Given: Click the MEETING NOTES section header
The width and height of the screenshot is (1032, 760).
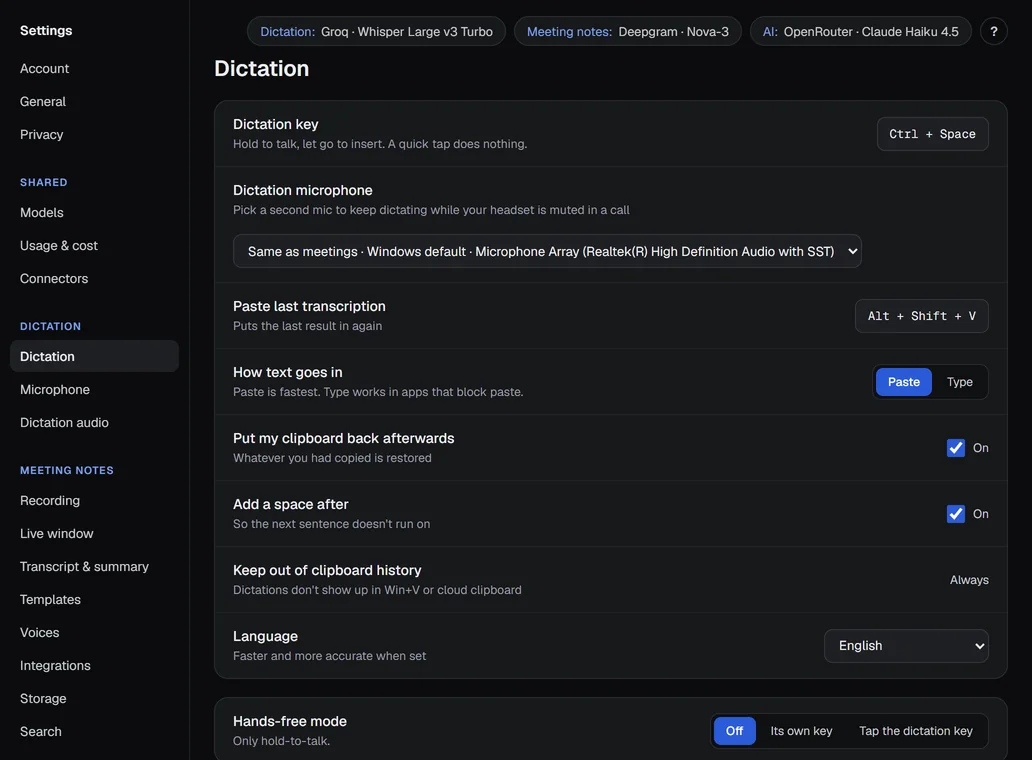Looking at the screenshot, I should (x=66, y=470).
